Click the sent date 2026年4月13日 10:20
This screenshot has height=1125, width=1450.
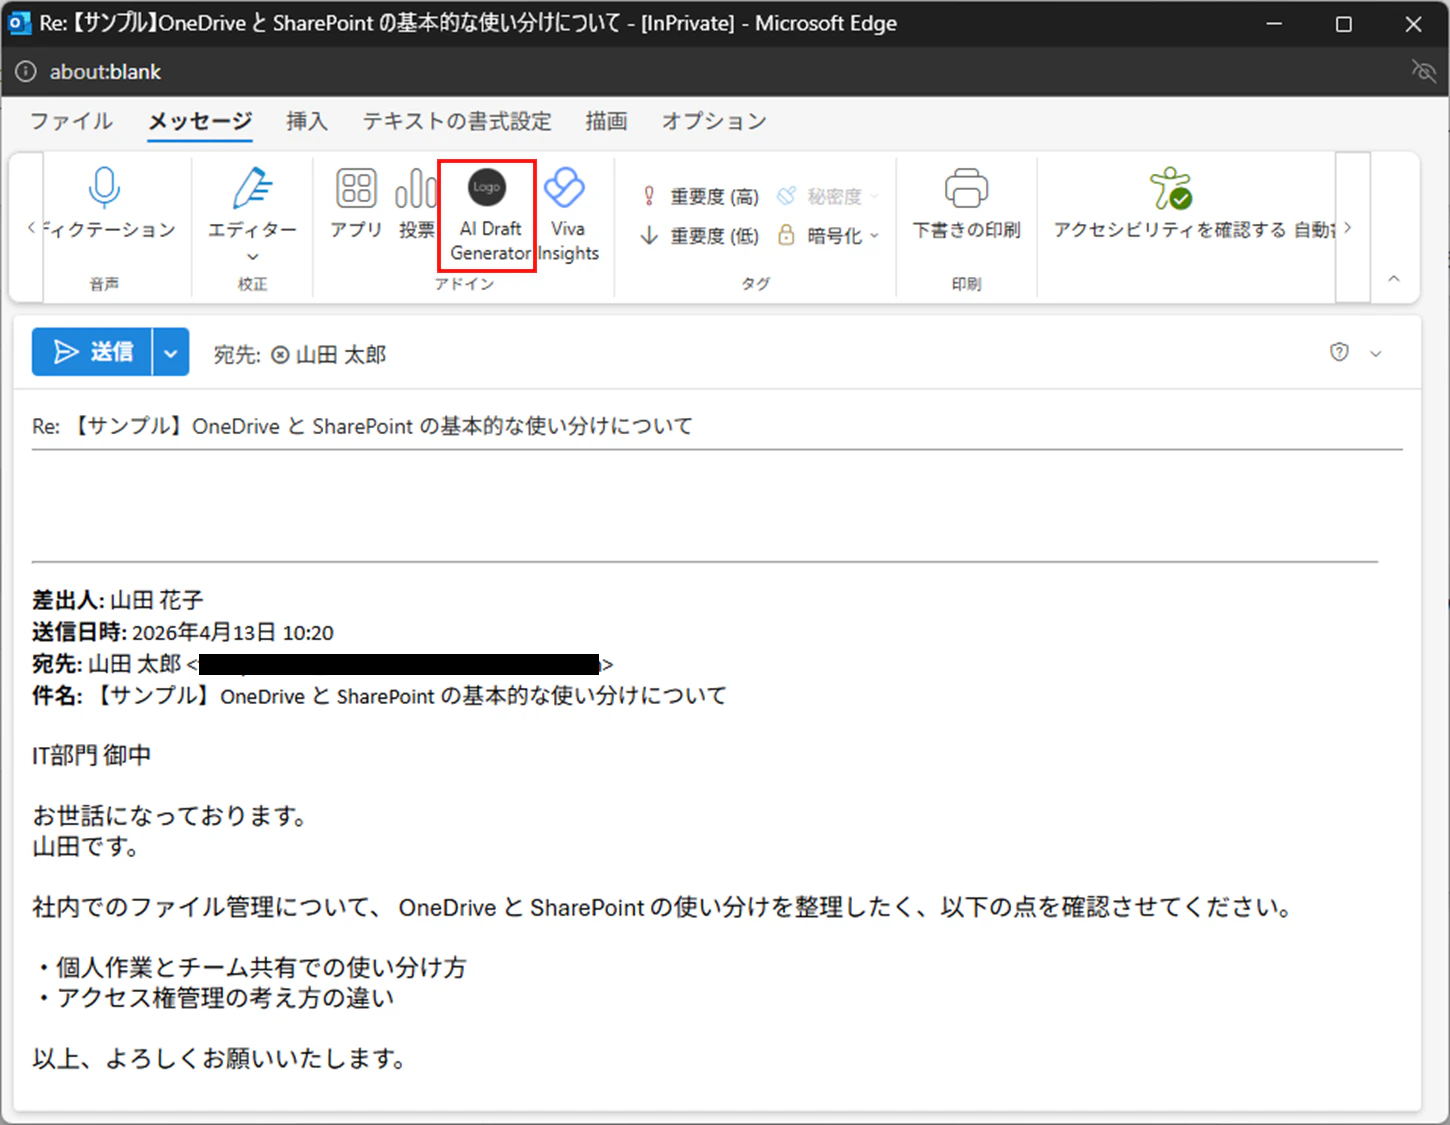pos(233,632)
